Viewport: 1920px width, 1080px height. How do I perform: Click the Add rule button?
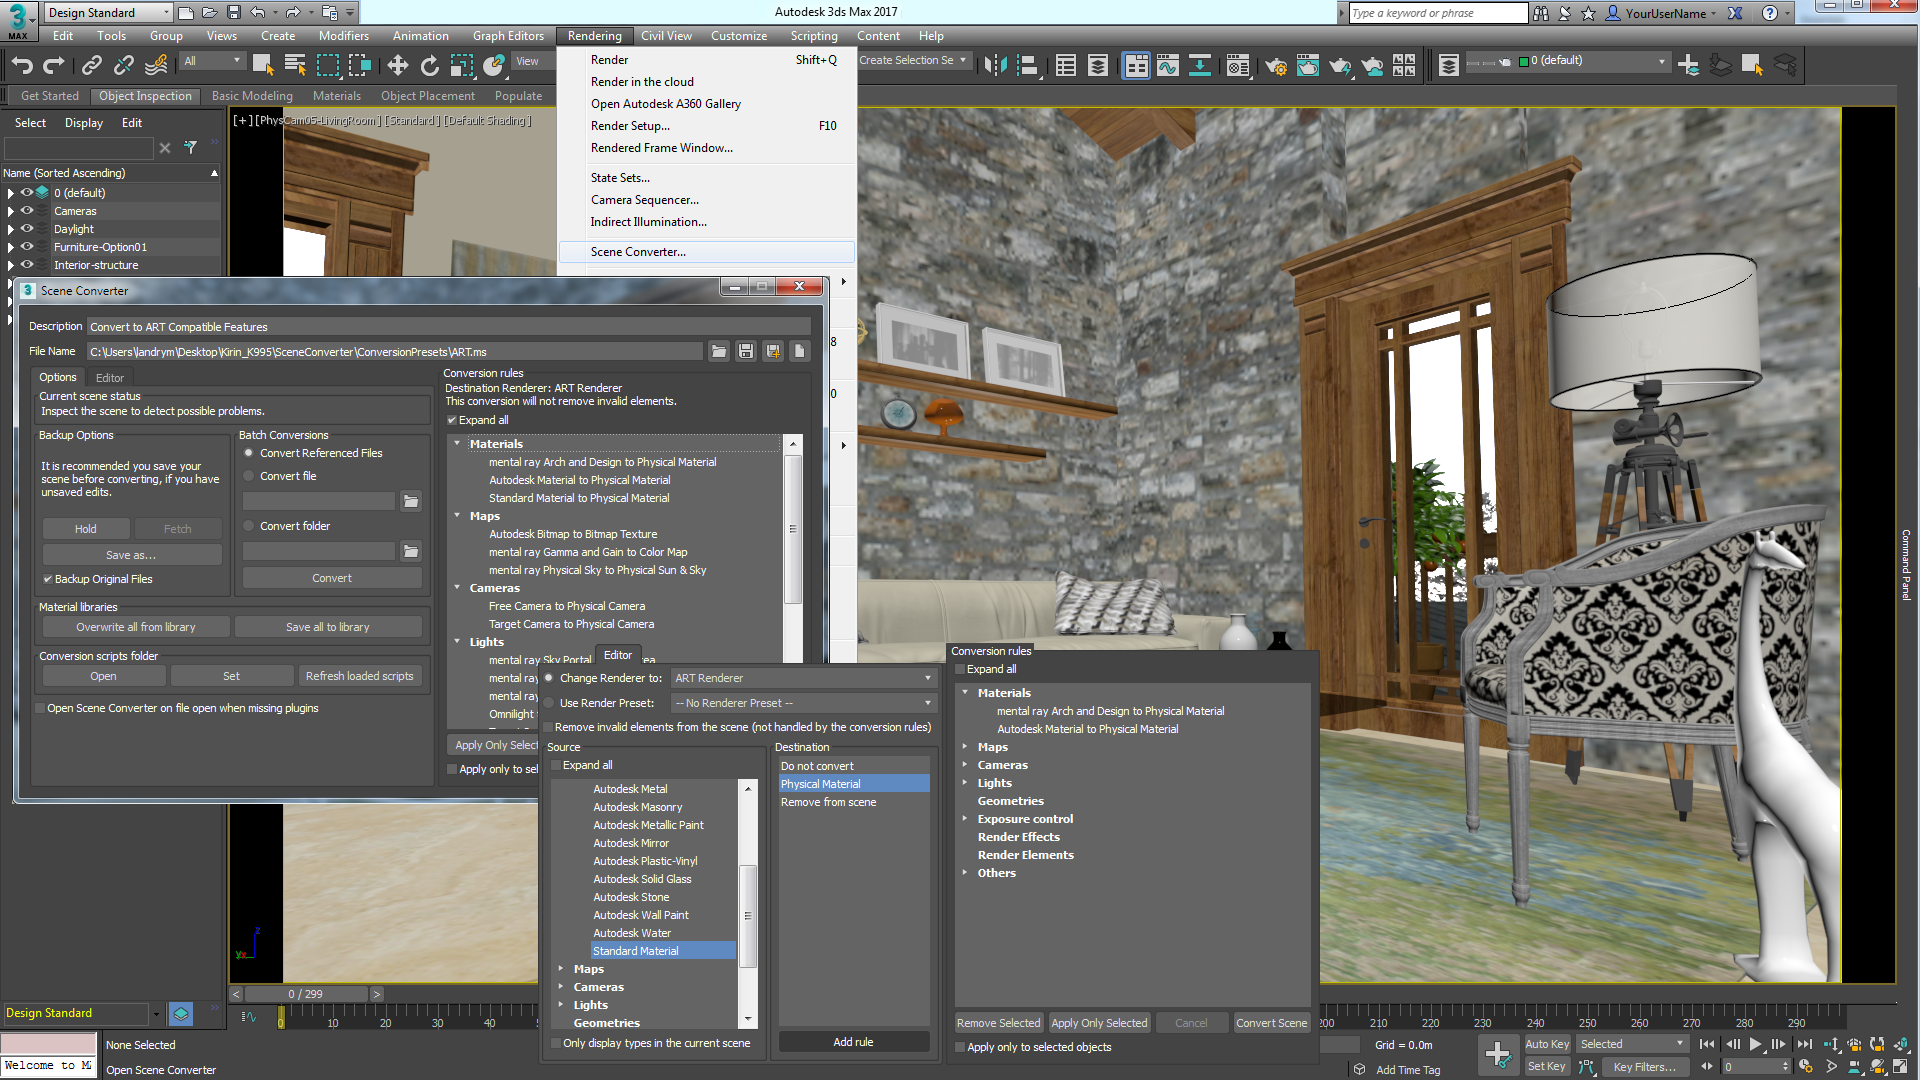coord(853,1041)
